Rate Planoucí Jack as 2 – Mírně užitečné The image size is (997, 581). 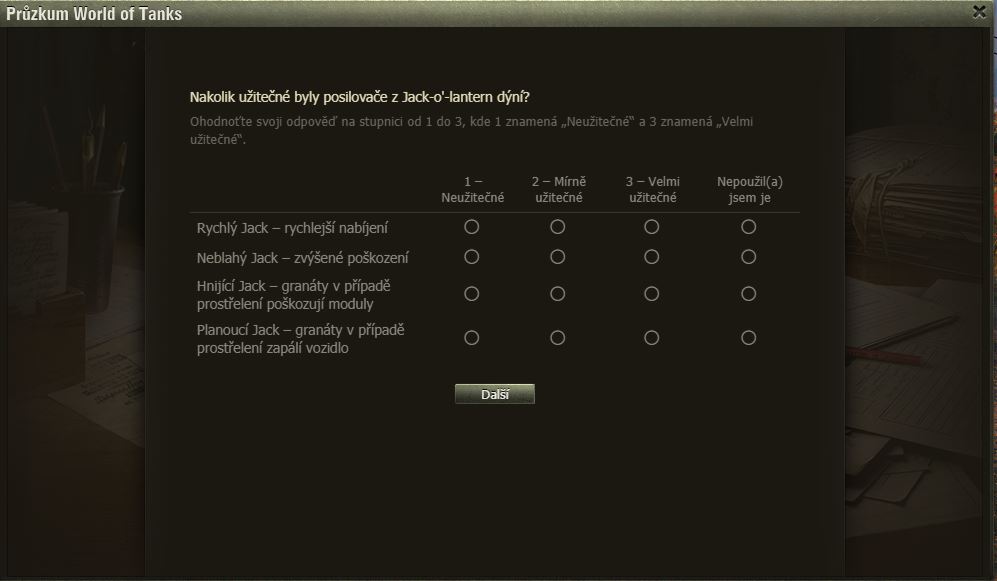(558, 338)
